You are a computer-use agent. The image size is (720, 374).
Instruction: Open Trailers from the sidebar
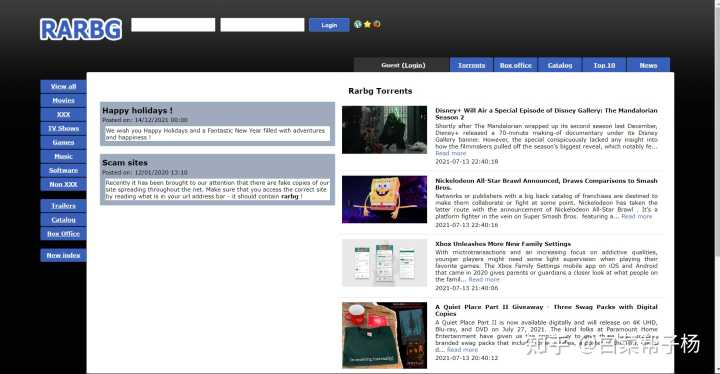63,206
